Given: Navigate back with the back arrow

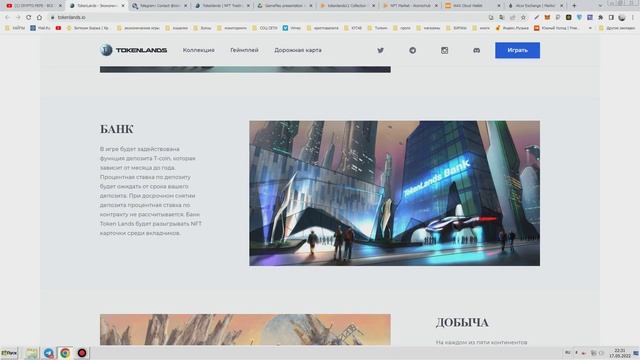Looking at the screenshot, I should pyautogui.click(x=7, y=17).
